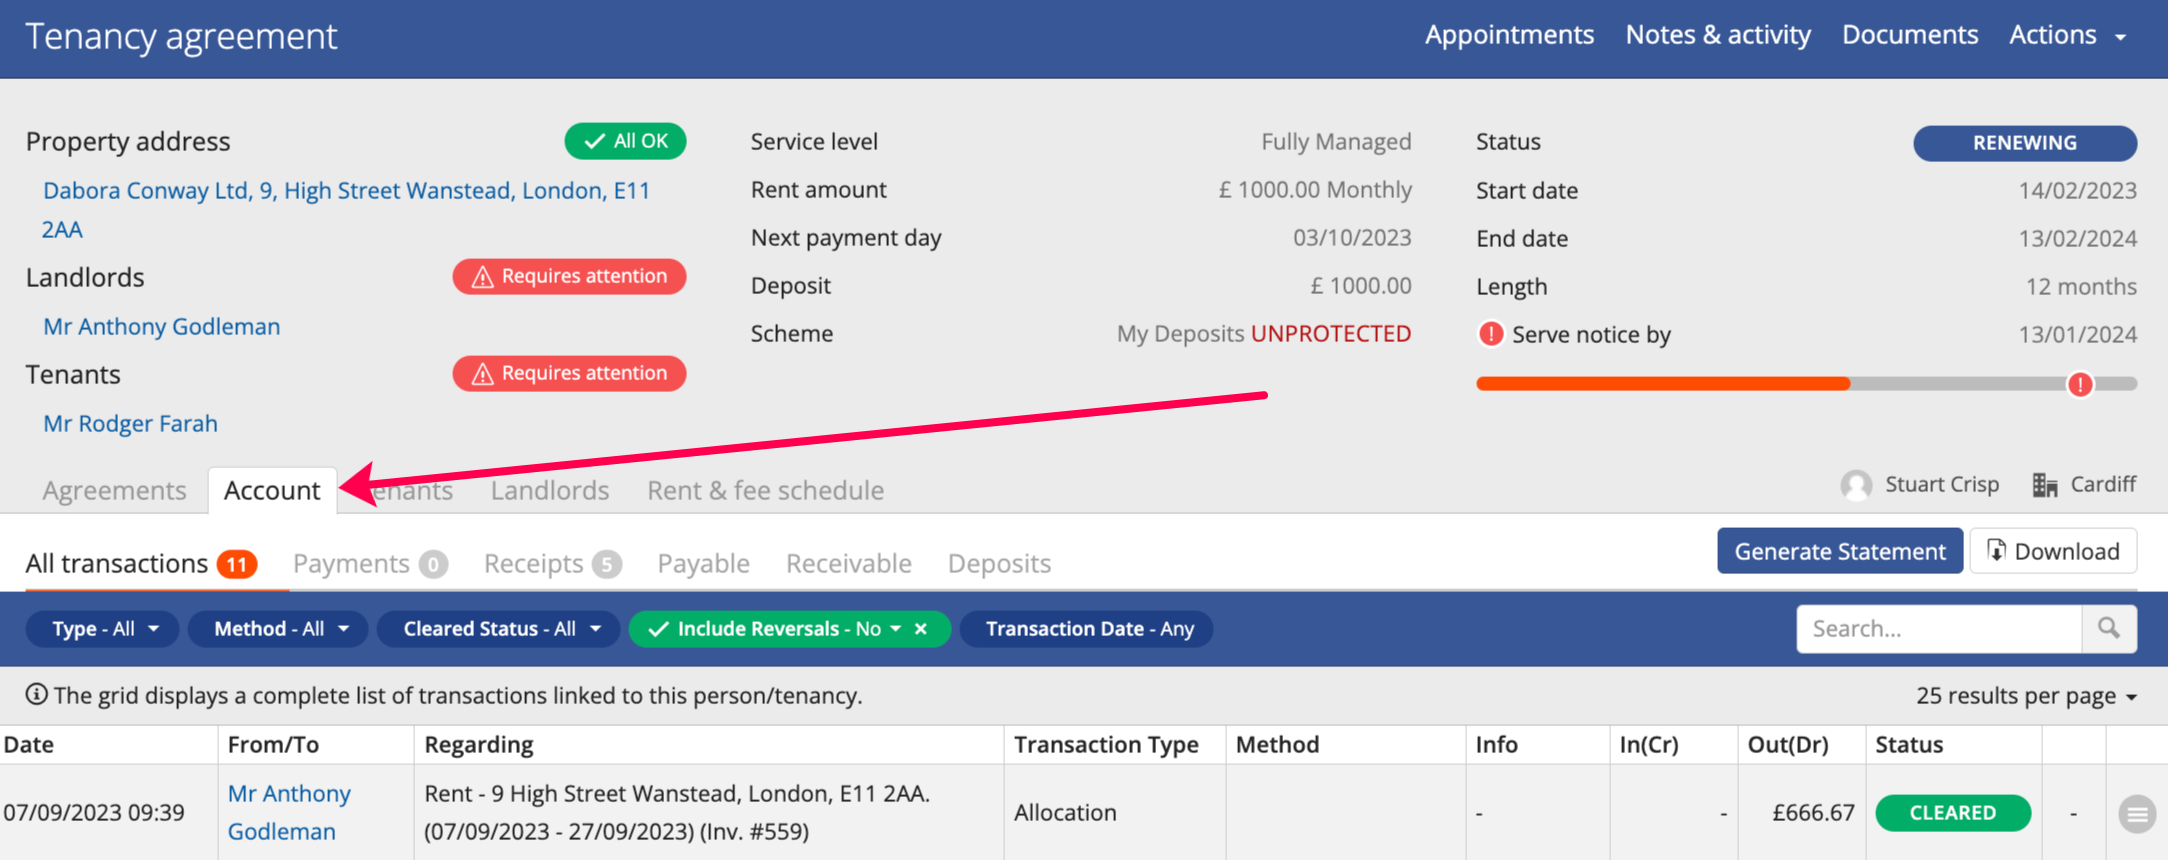Switch to the Rent & fee schedule tab
2168x860 pixels.
[765, 491]
